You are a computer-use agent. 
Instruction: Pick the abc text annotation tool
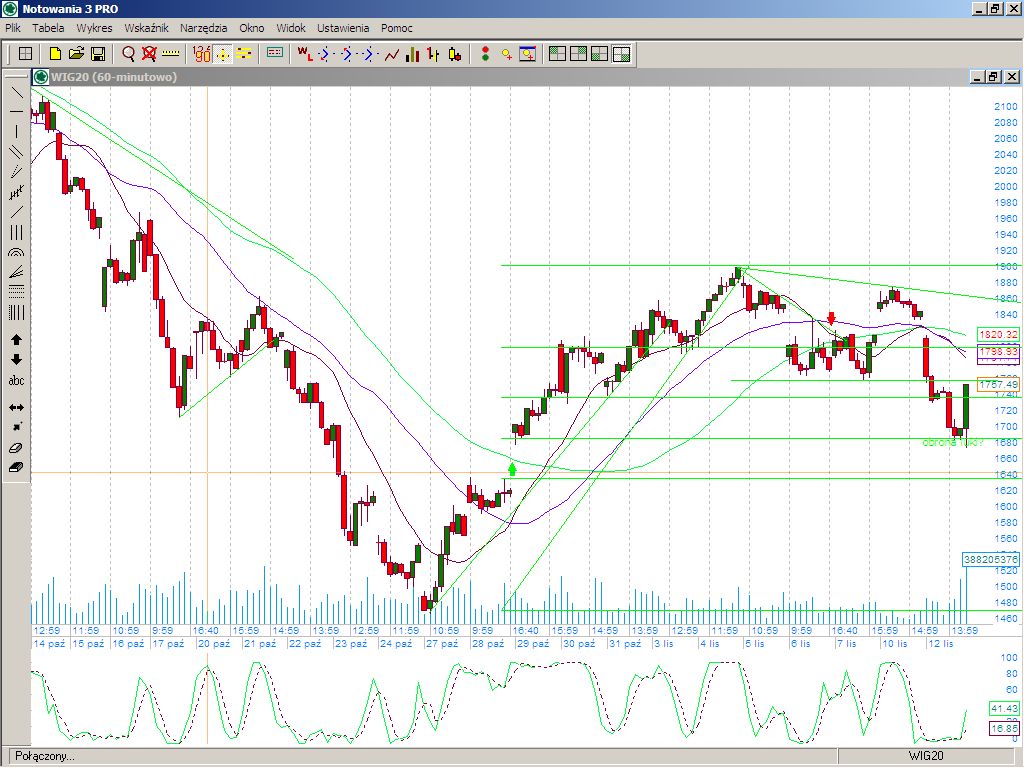(x=16, y=381)
